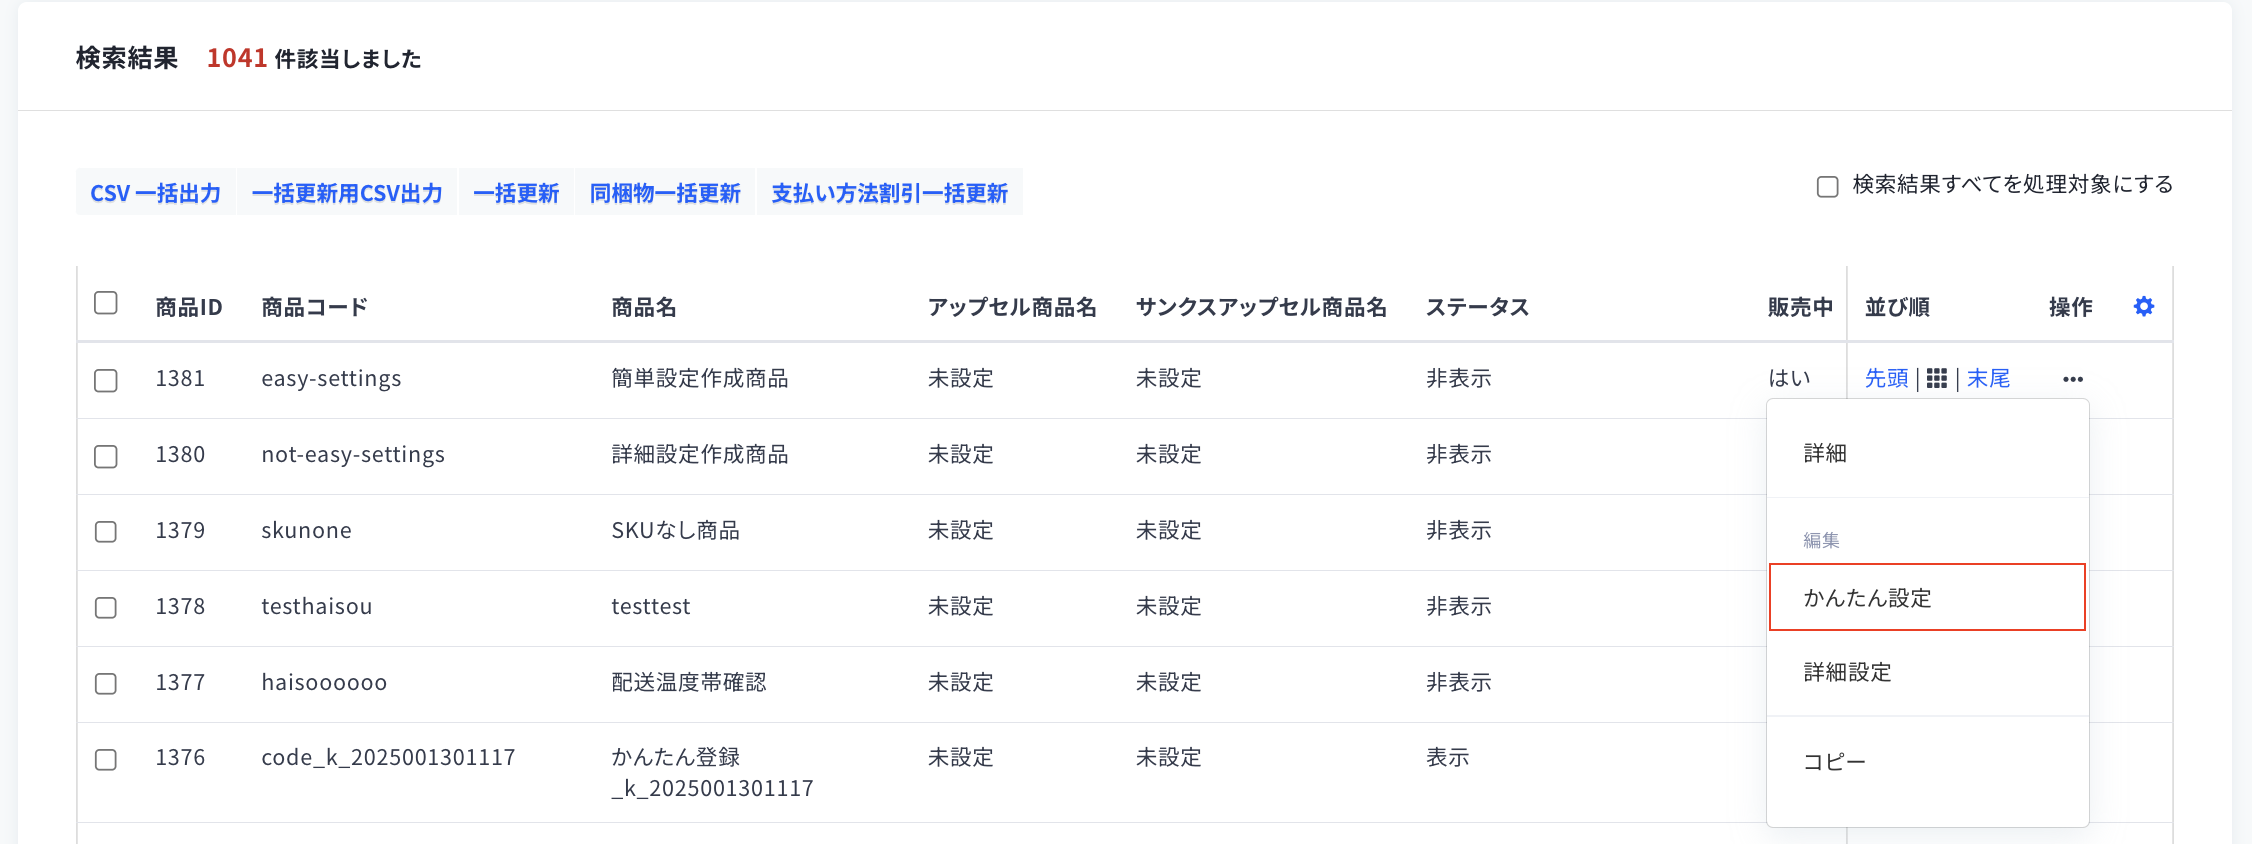
Task: Click the ステータス column header
Action: point(1477,307)
